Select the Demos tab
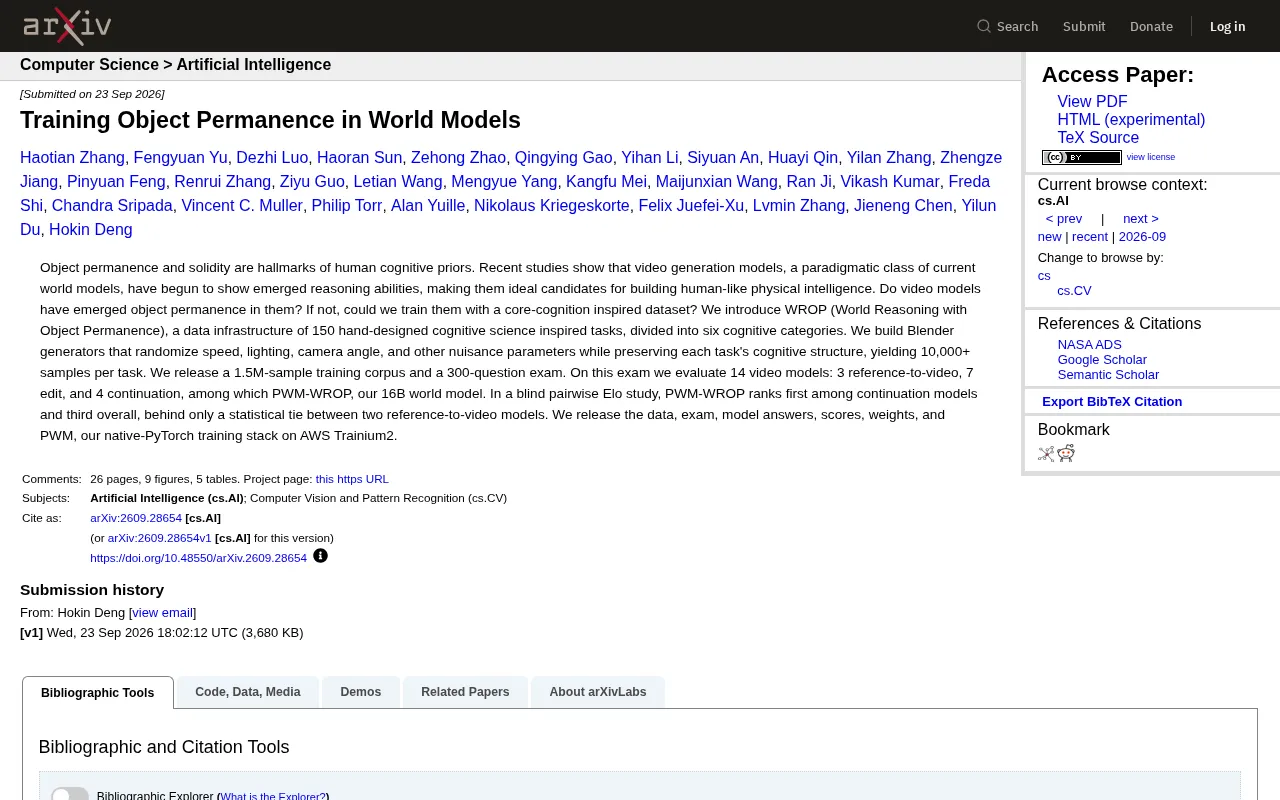The image size is (1280, 800). pyautogui.click(x=361, y=692)
